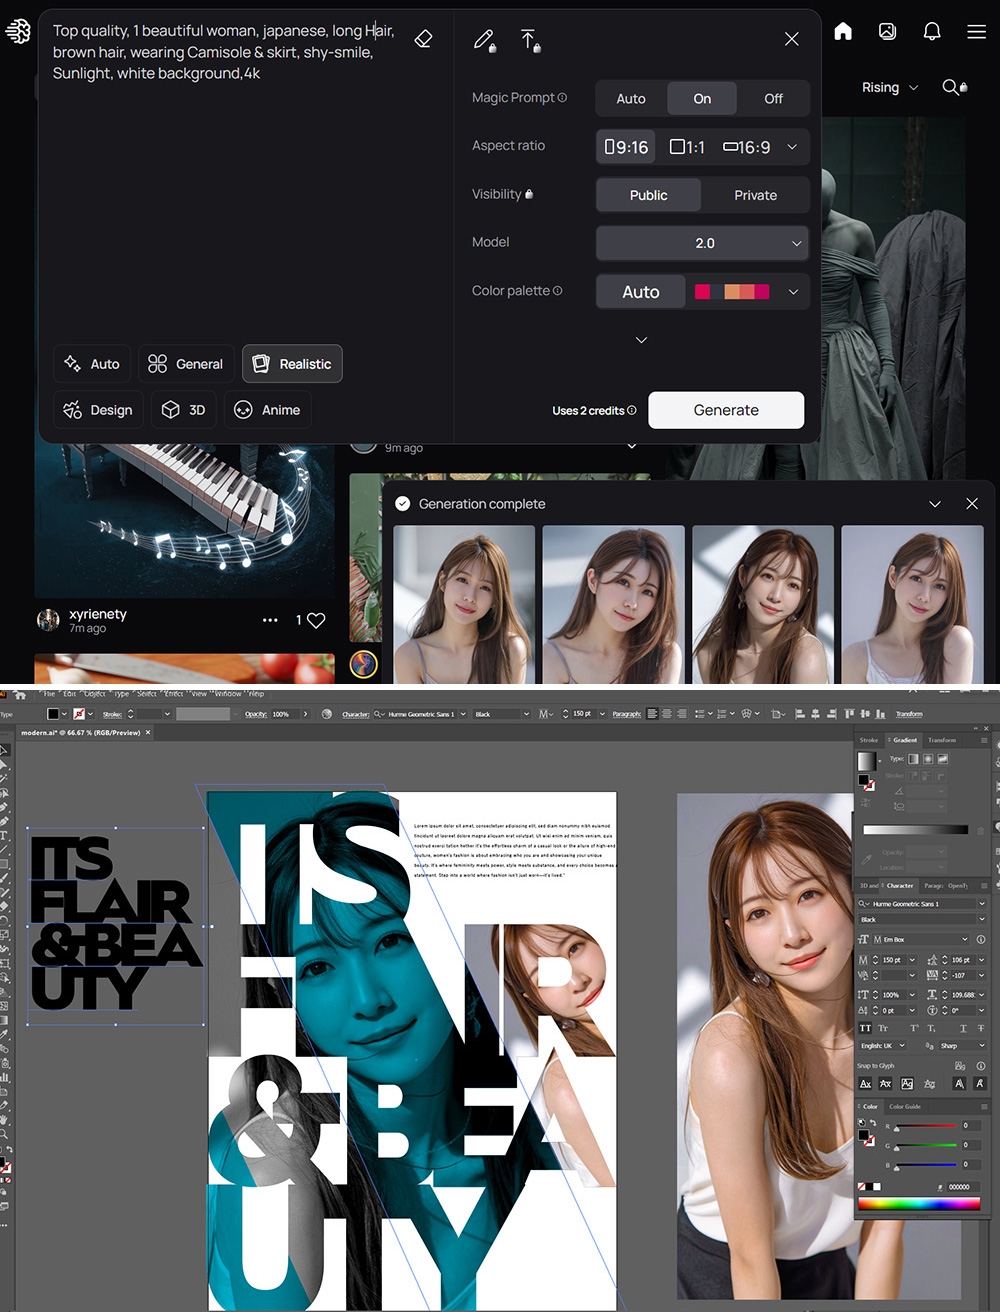
Task: Collapse the Generation complete panel
Action: point(935,504)
